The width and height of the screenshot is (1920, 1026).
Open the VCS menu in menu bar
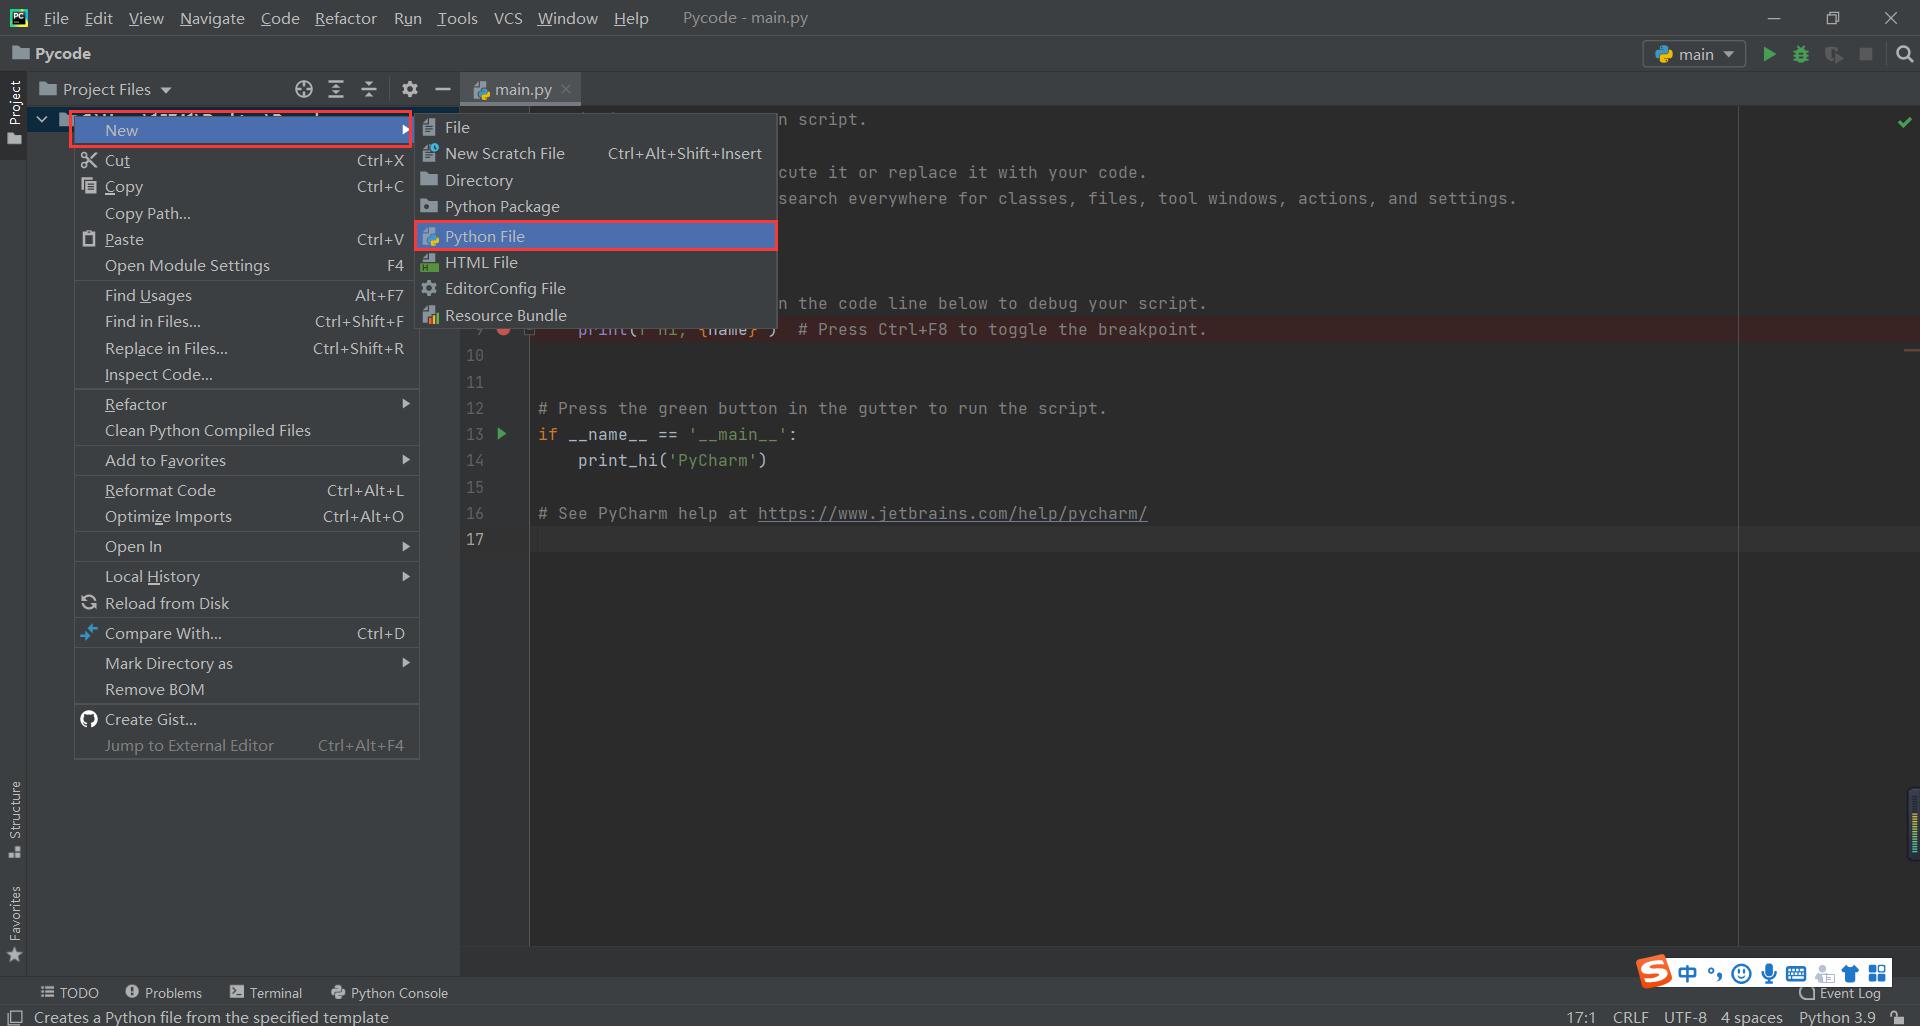508,18
